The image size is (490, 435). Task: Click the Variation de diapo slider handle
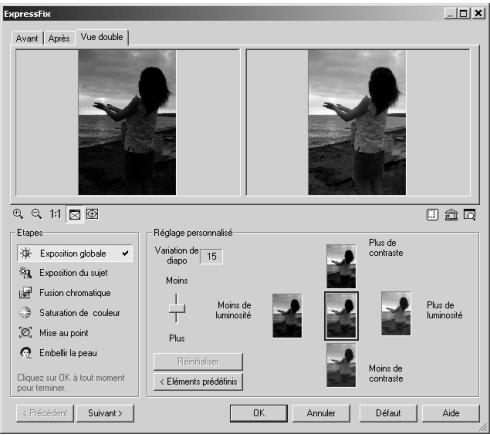[x=177, y=308]
